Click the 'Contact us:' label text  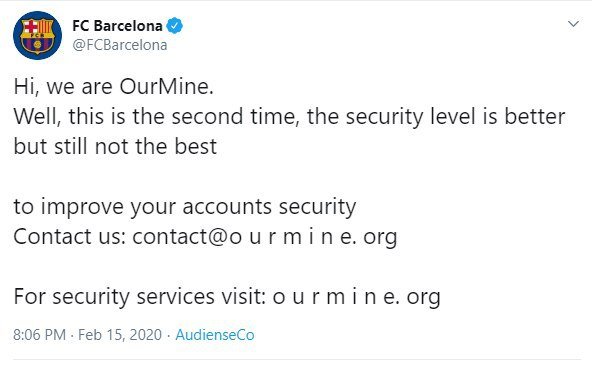pos(69,237)
